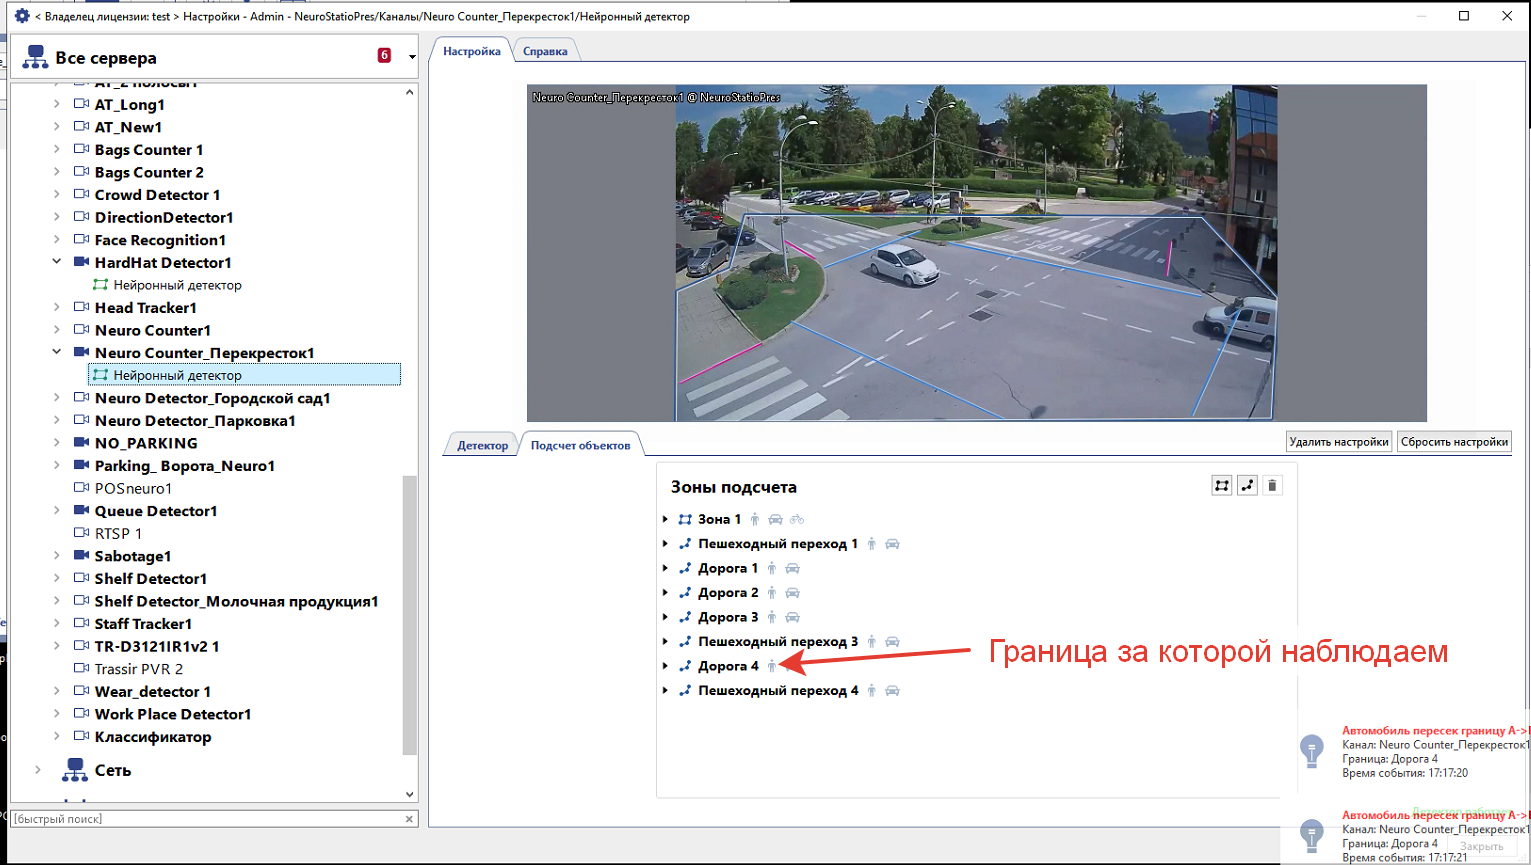Expand the Сеть tree node

[38, 770]
